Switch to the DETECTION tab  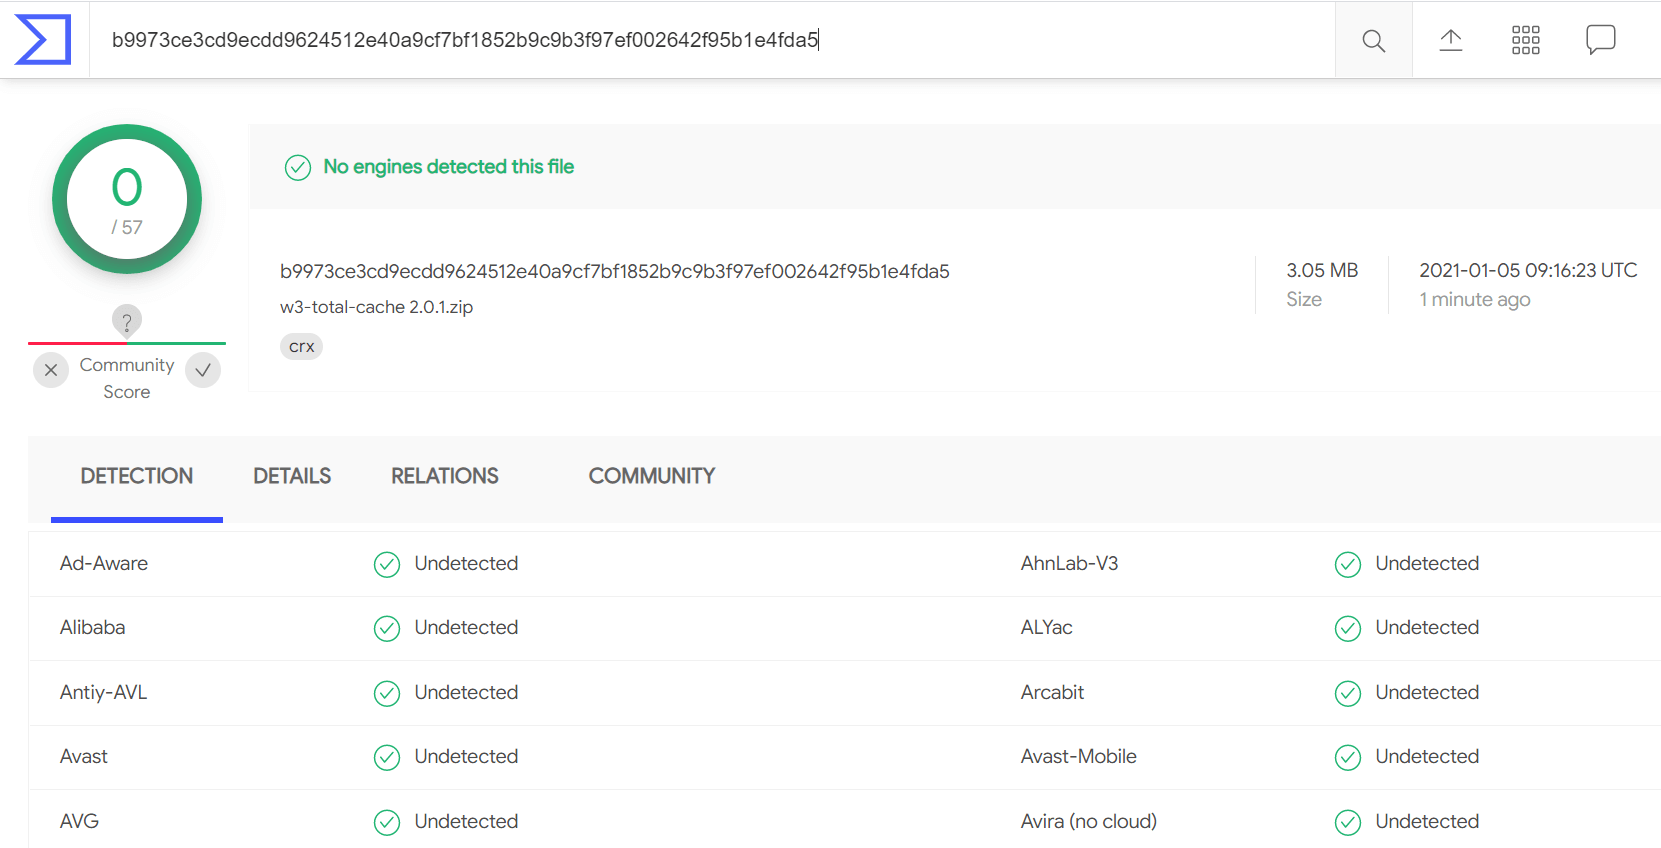click(137, 476)
